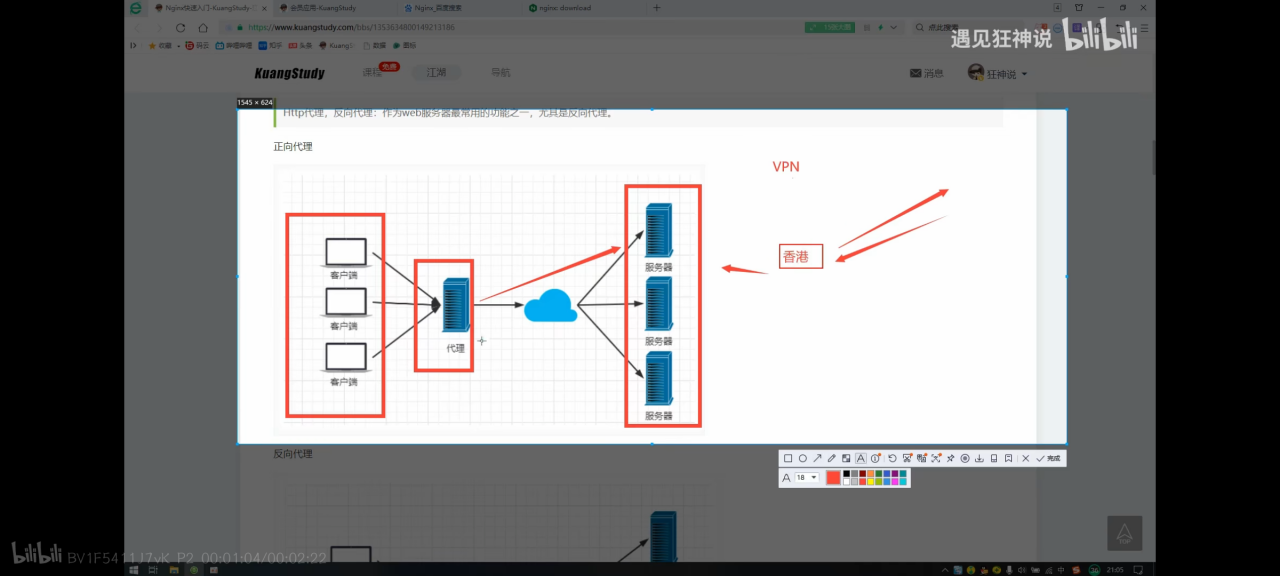Cancel the screenshot with X icon

tap(1025, 458)
